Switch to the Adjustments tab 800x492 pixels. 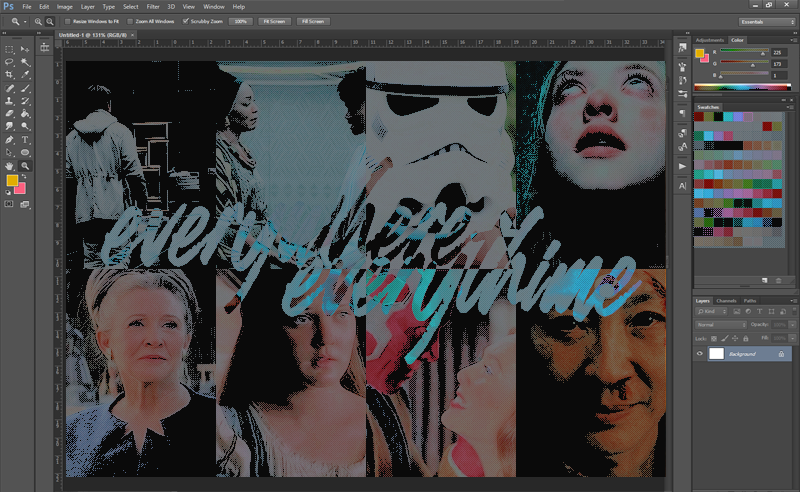coord(710,40)
